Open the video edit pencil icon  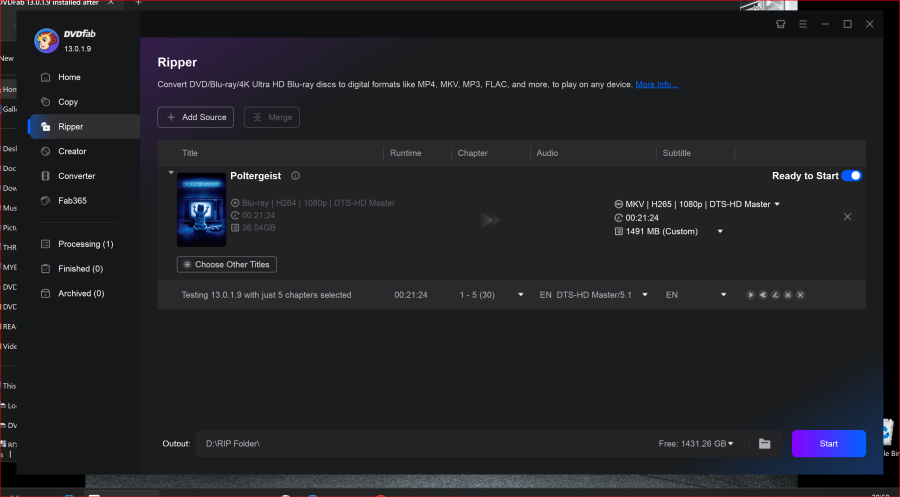[x=775, y=295]
